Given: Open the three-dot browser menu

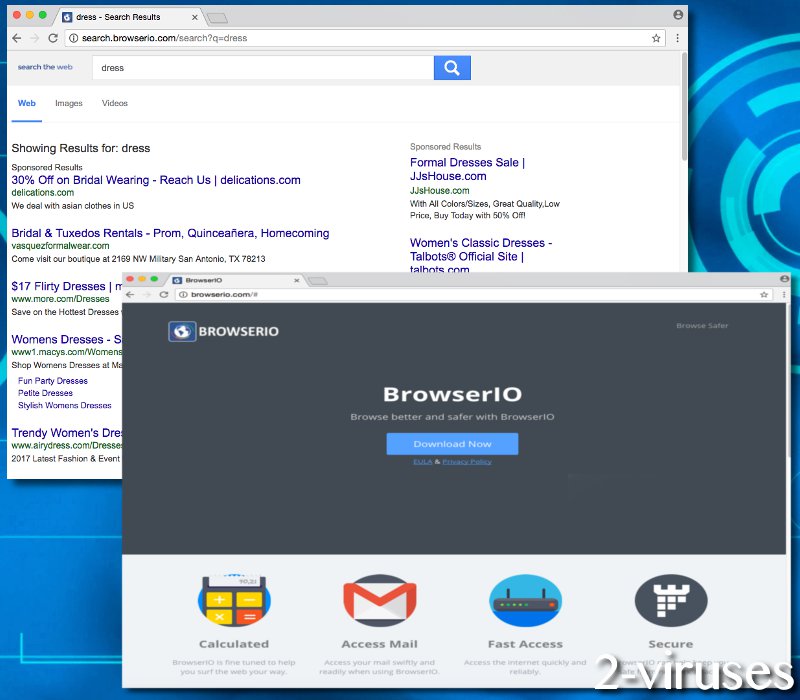Looking at the screenshot, I should point(677,38).
